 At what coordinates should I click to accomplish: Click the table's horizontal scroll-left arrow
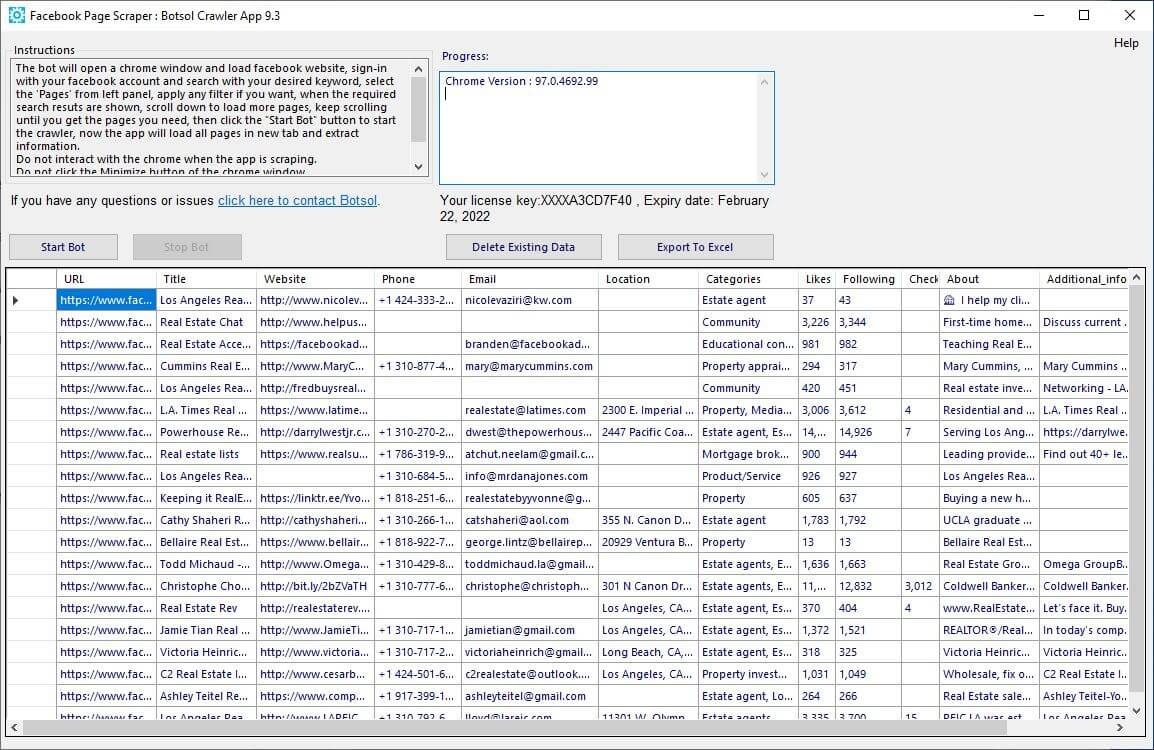(x=15, y=727)
